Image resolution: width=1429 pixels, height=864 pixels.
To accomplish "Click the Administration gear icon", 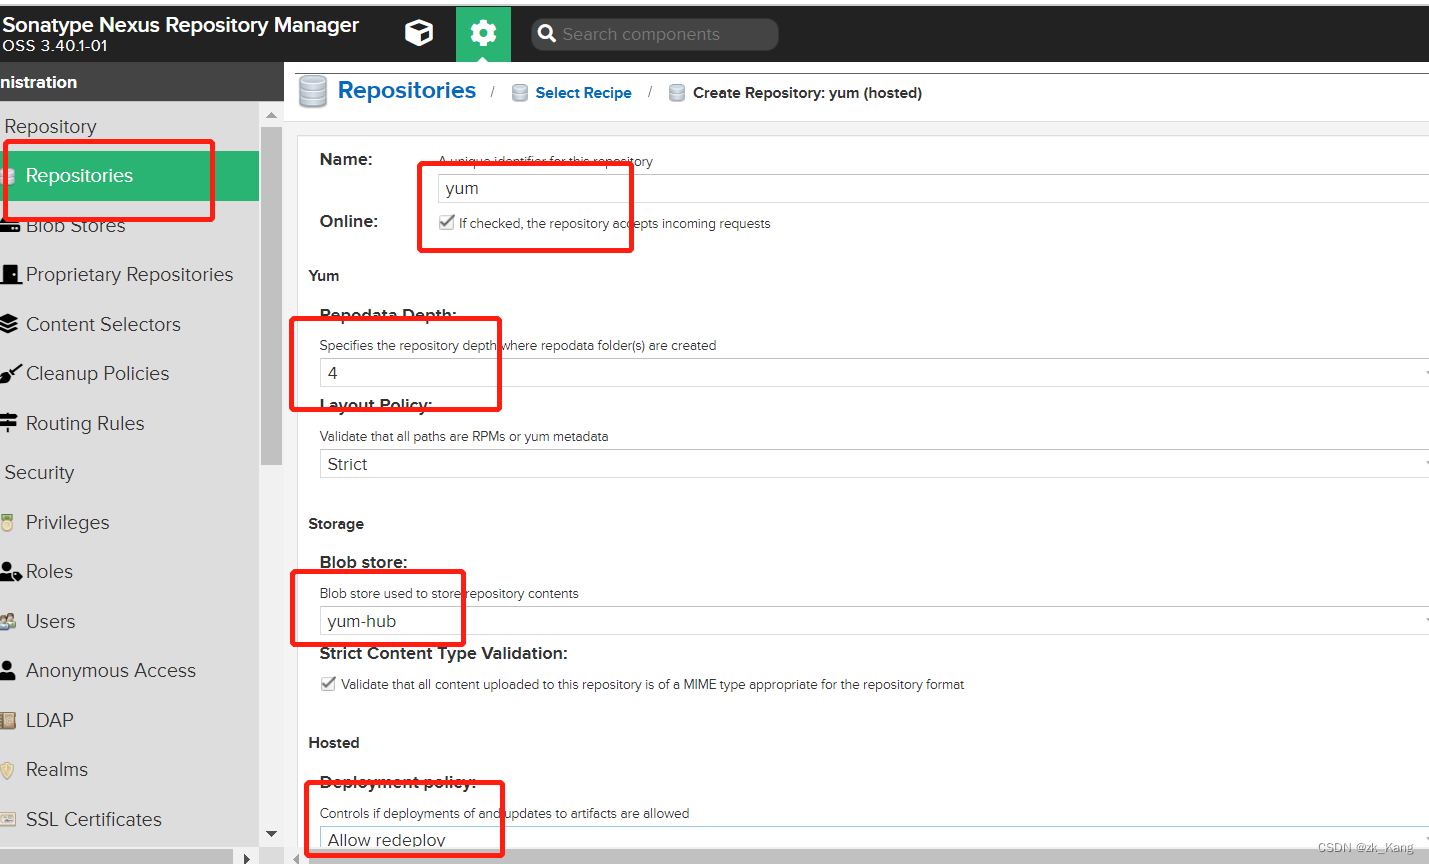I will pos(483,34).
